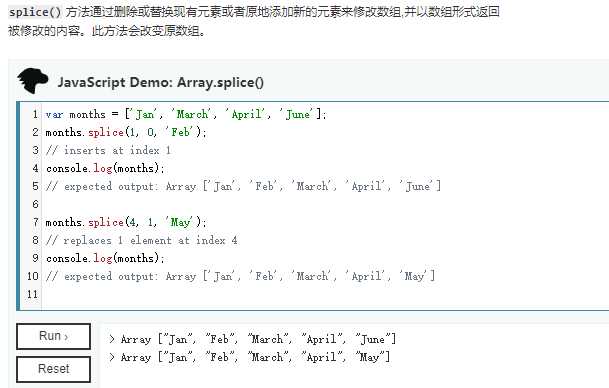Click line number 10 in the editor gutter
609x388 pixels.
tap(33, 276)
